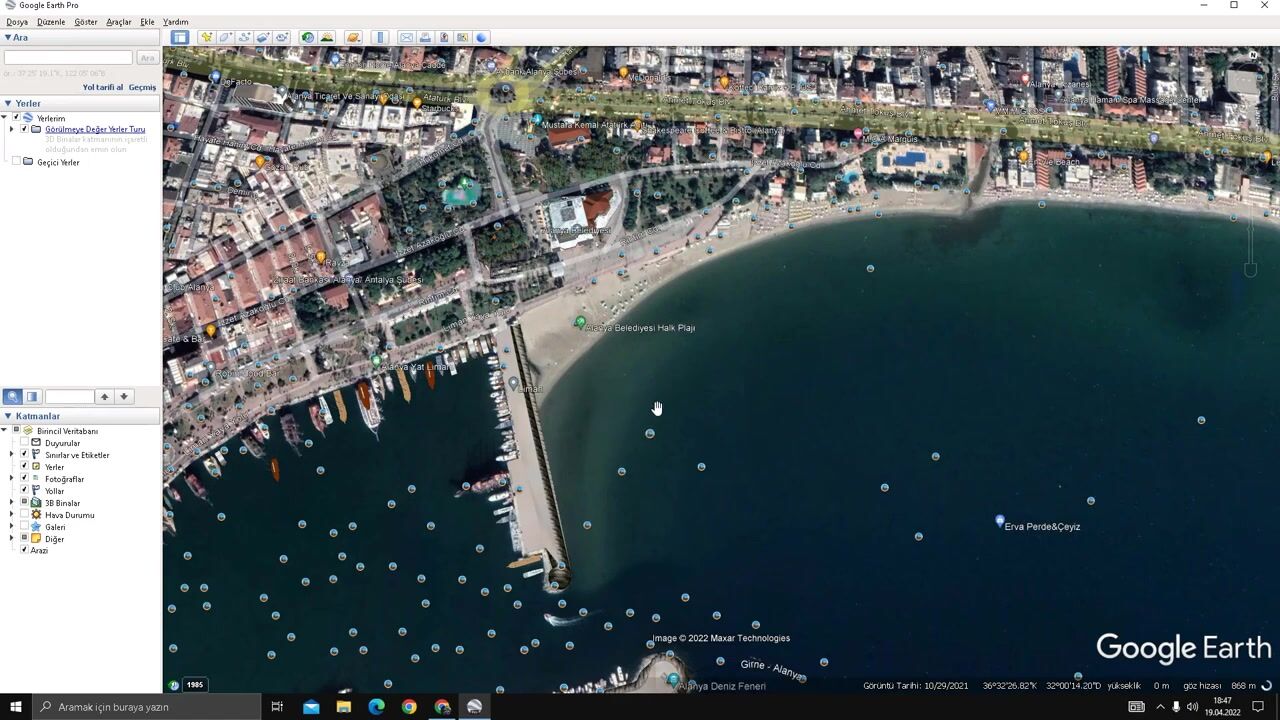Click into the Ara search input field

tap(68, 58)
